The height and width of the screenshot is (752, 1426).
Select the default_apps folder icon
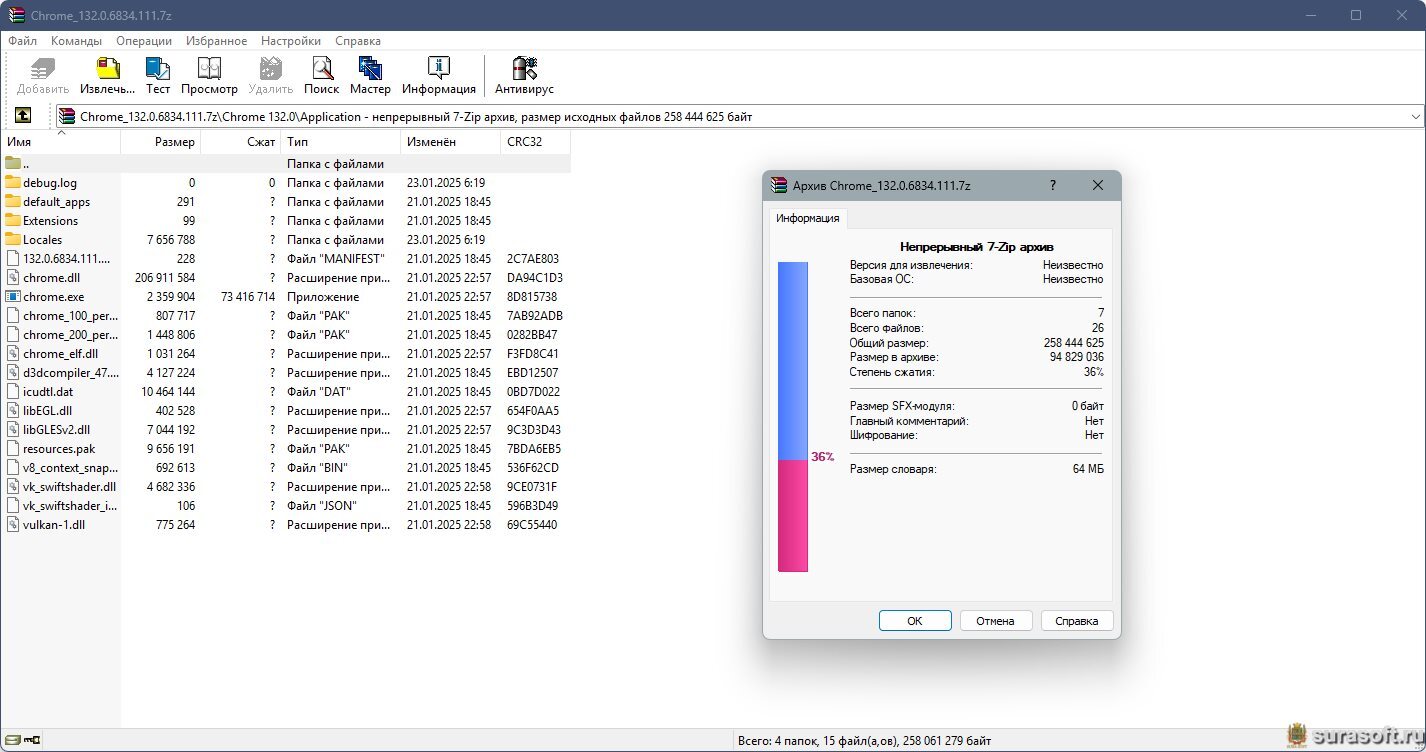pos(13,201)
